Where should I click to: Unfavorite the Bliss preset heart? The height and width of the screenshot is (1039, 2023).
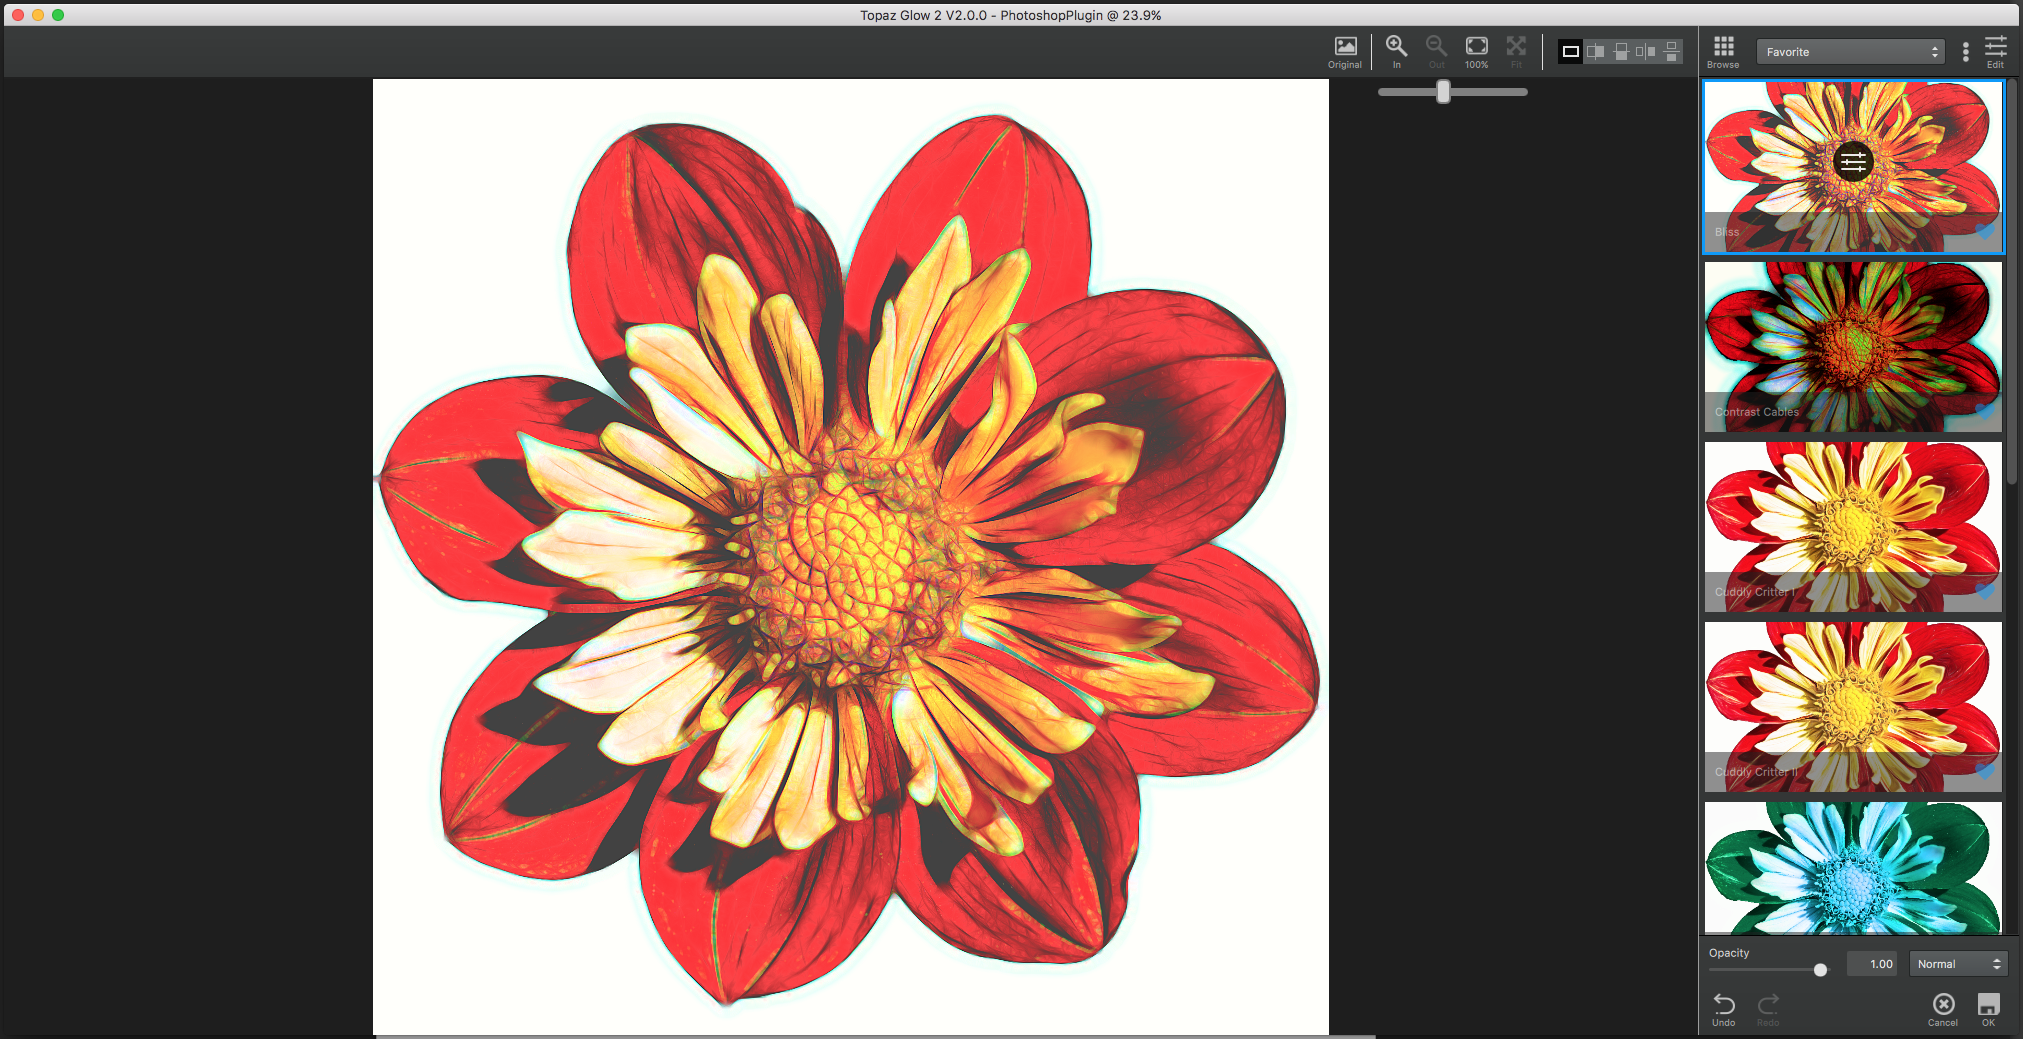coord(1985,232)
